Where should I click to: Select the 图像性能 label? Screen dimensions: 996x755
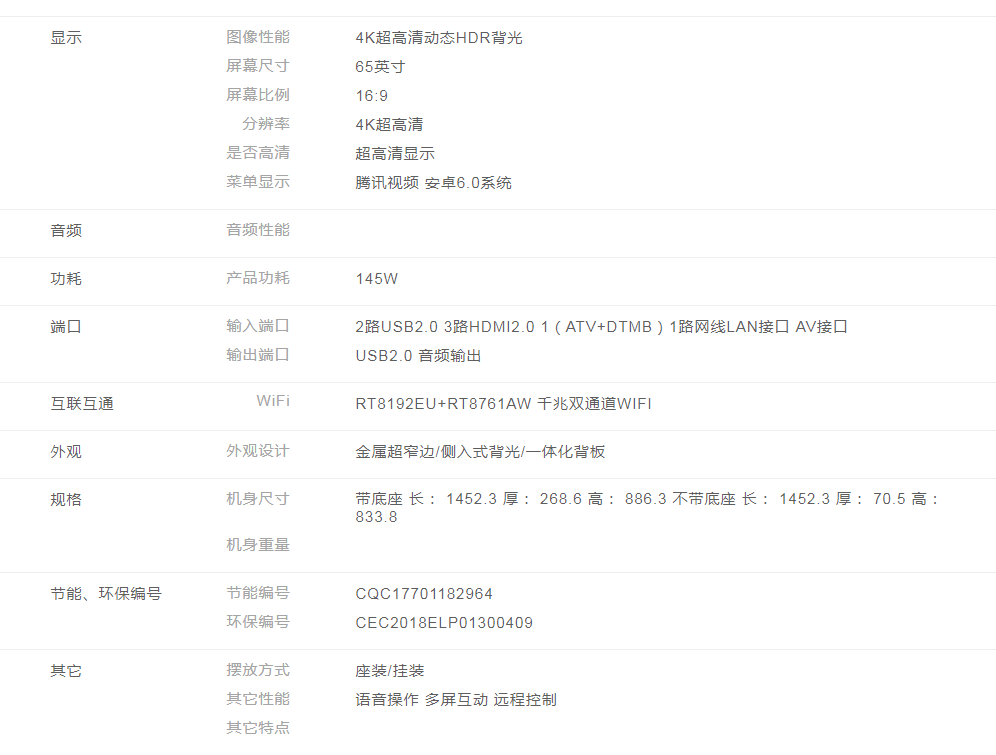click(258, 37)
